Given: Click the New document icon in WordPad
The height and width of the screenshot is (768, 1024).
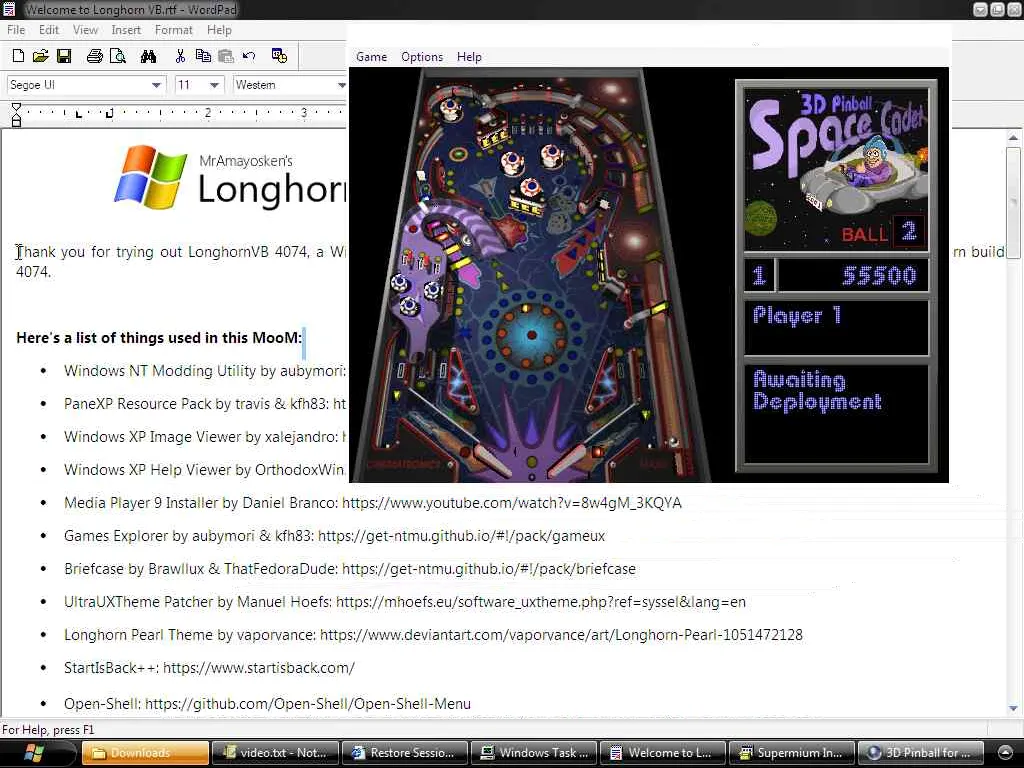Looking at the screenshot, I should (18, 56).
